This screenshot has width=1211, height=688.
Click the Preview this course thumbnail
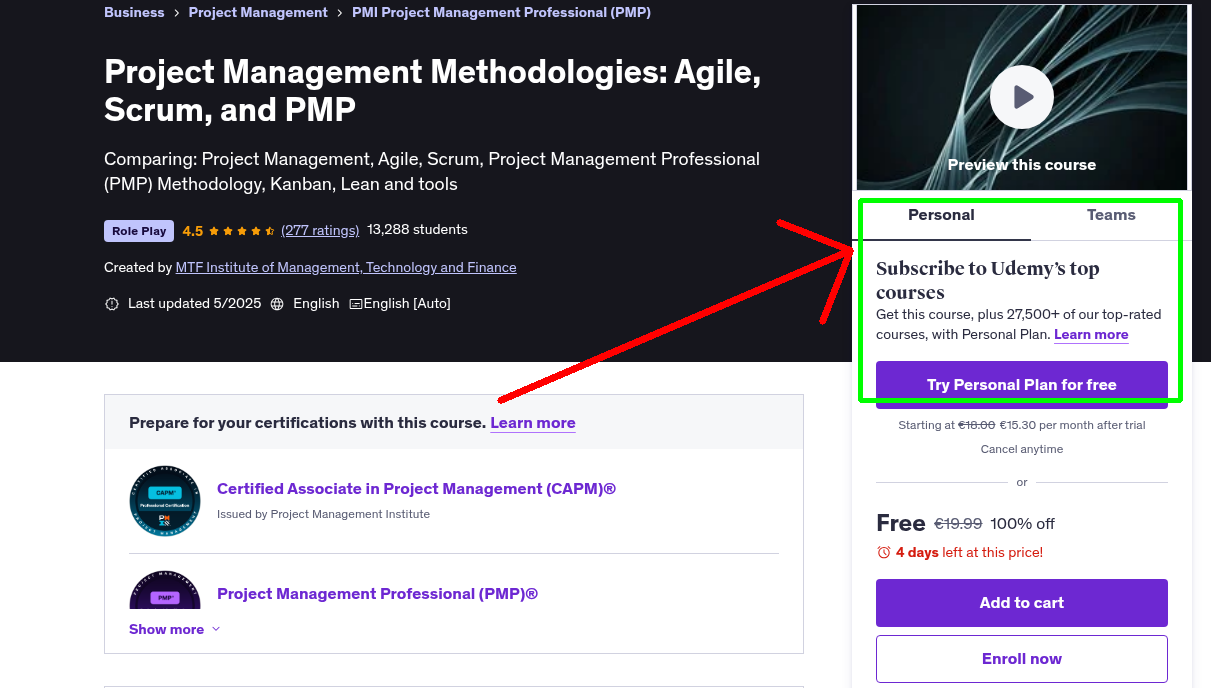click(x=1022, y=97)
